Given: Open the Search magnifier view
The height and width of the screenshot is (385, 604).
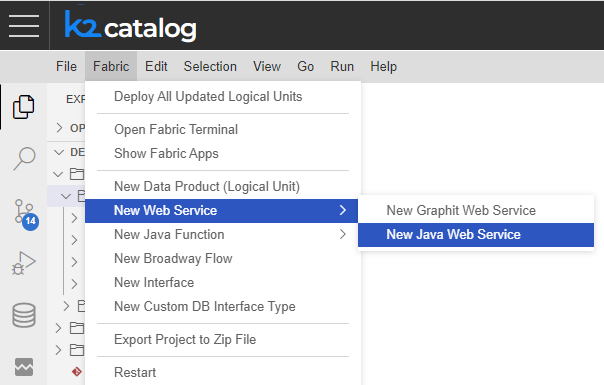Looking at the screenshot, I should point(24,158).
